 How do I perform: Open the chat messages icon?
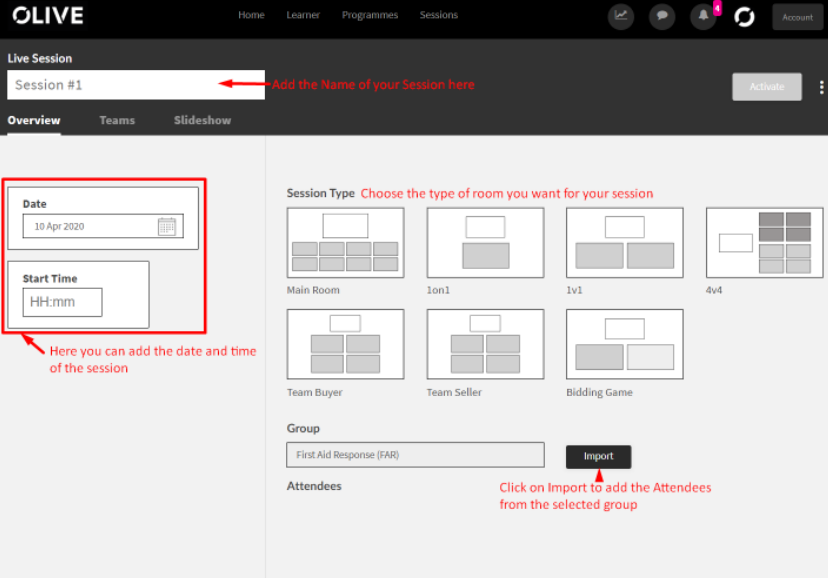click(x=662, y=17)
